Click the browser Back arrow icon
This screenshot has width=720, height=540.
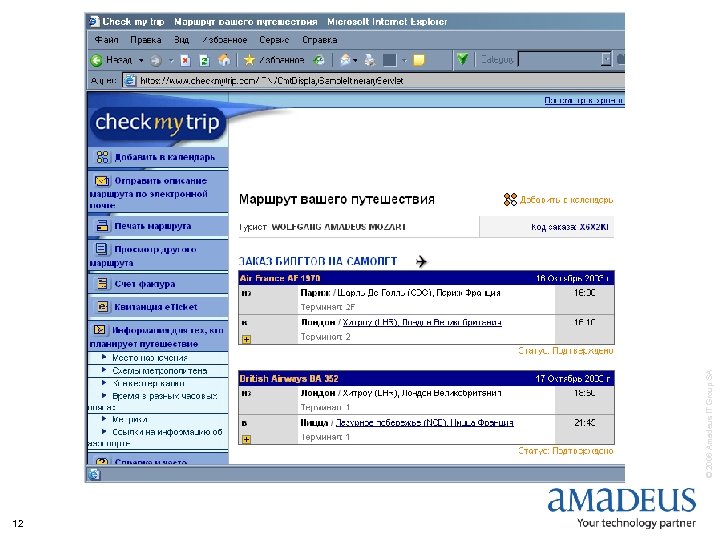click(x=96, y=60)
